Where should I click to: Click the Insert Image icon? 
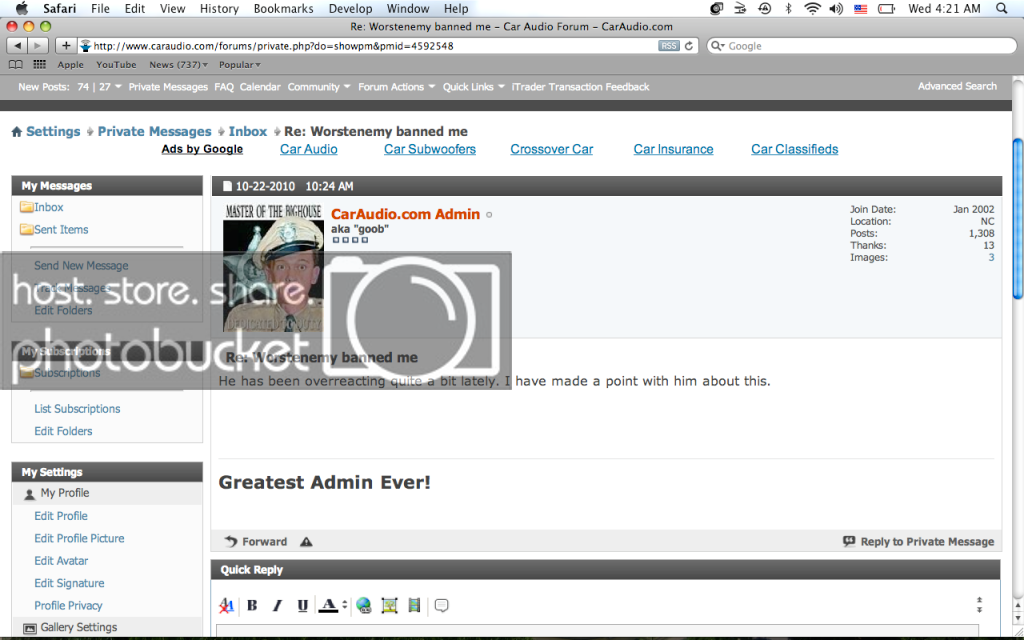click(389, 605)
